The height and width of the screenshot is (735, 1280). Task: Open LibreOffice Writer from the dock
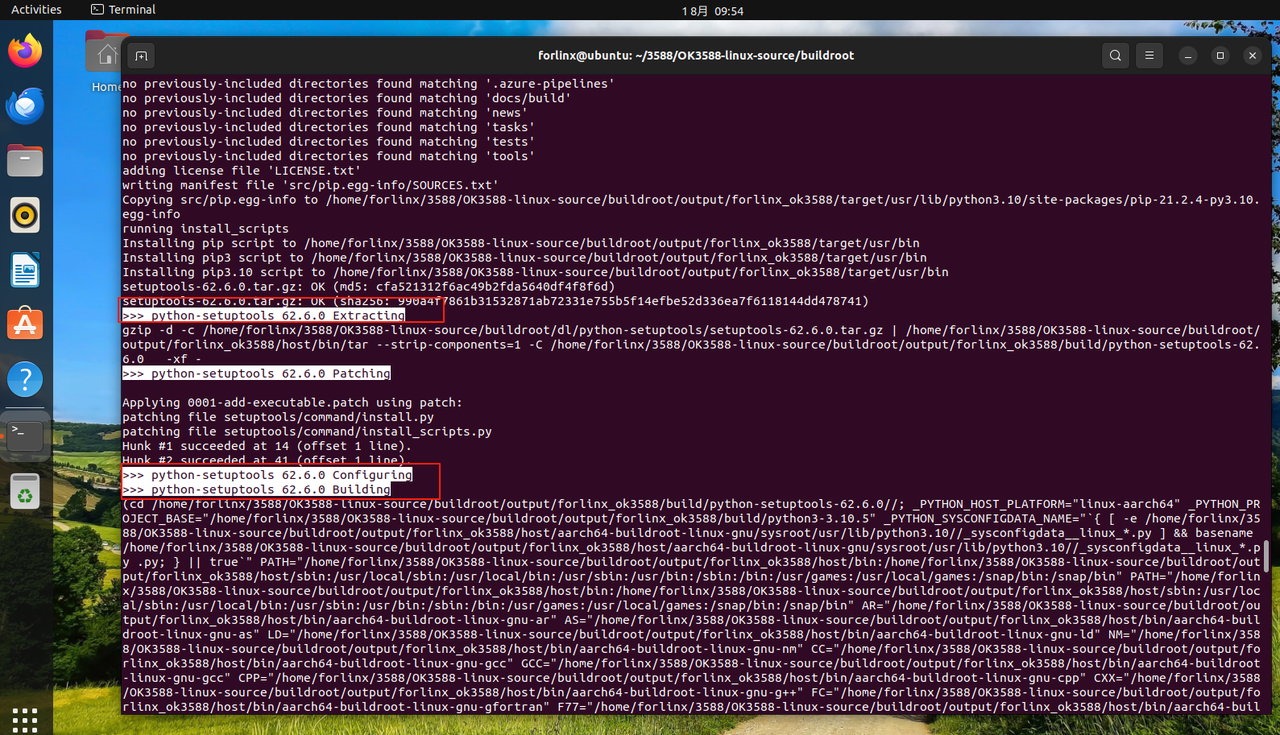[x=24, y=268]
